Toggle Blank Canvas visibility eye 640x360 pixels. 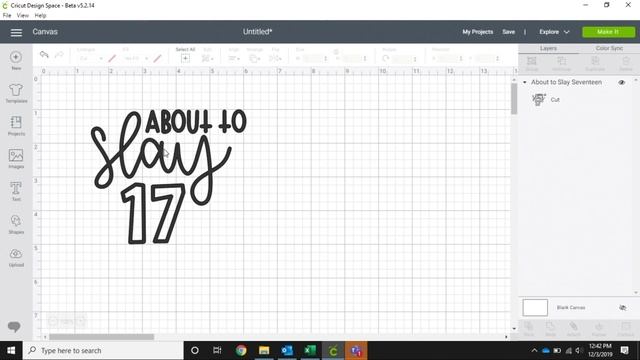click(622, 307)
